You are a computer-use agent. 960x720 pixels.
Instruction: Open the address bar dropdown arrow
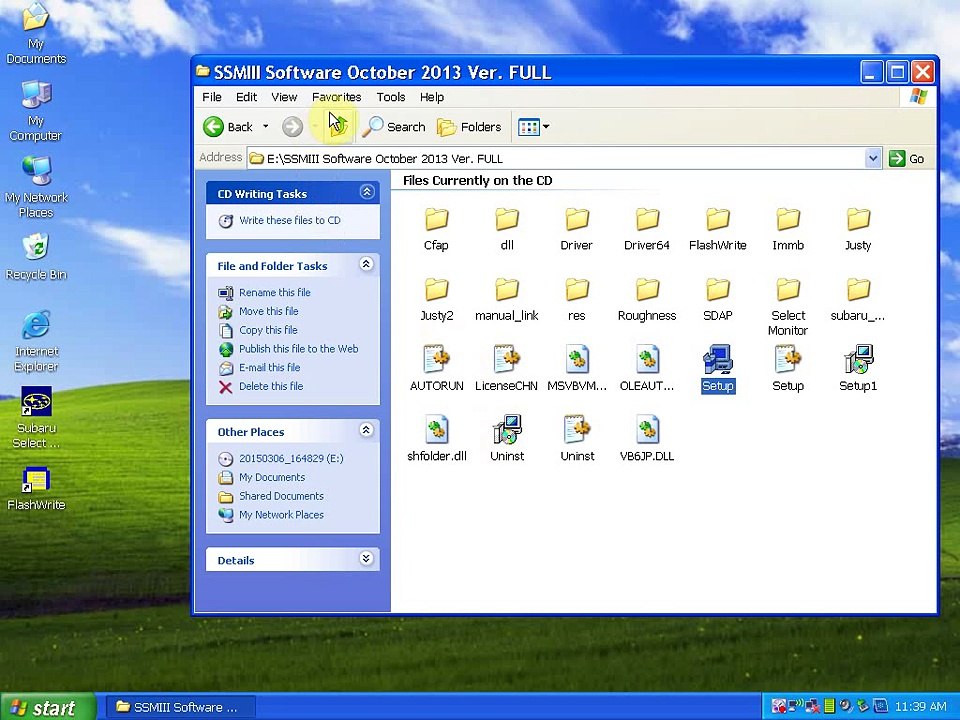[872, 158]
